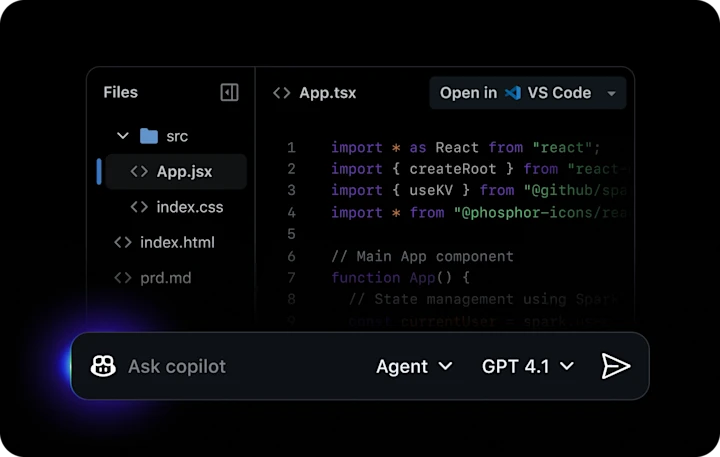Click the Files panel heading
Viewport: 720px width, 457px height.
tap(120, 92)
